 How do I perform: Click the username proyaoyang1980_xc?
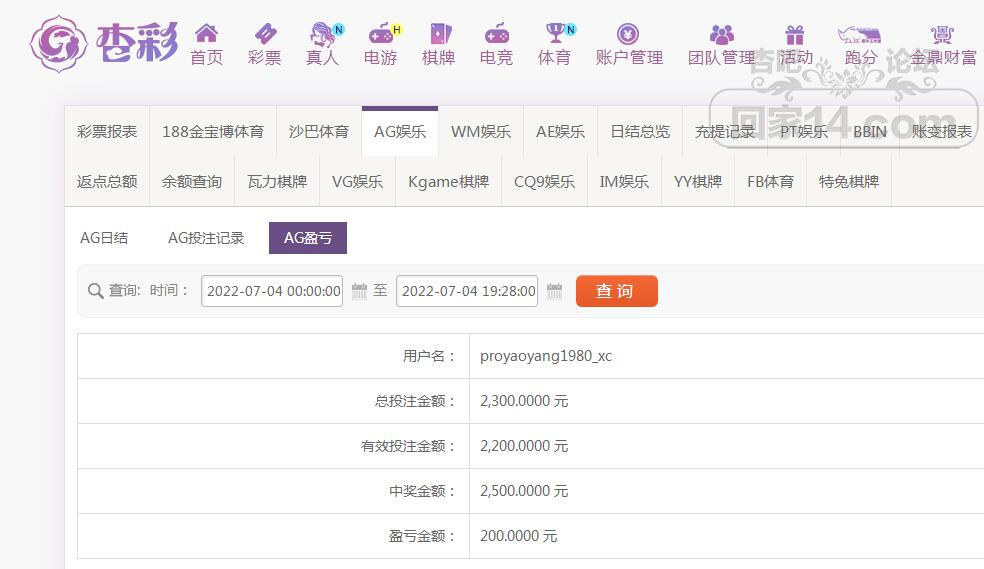pyautogui.click(x=545, y=356)
